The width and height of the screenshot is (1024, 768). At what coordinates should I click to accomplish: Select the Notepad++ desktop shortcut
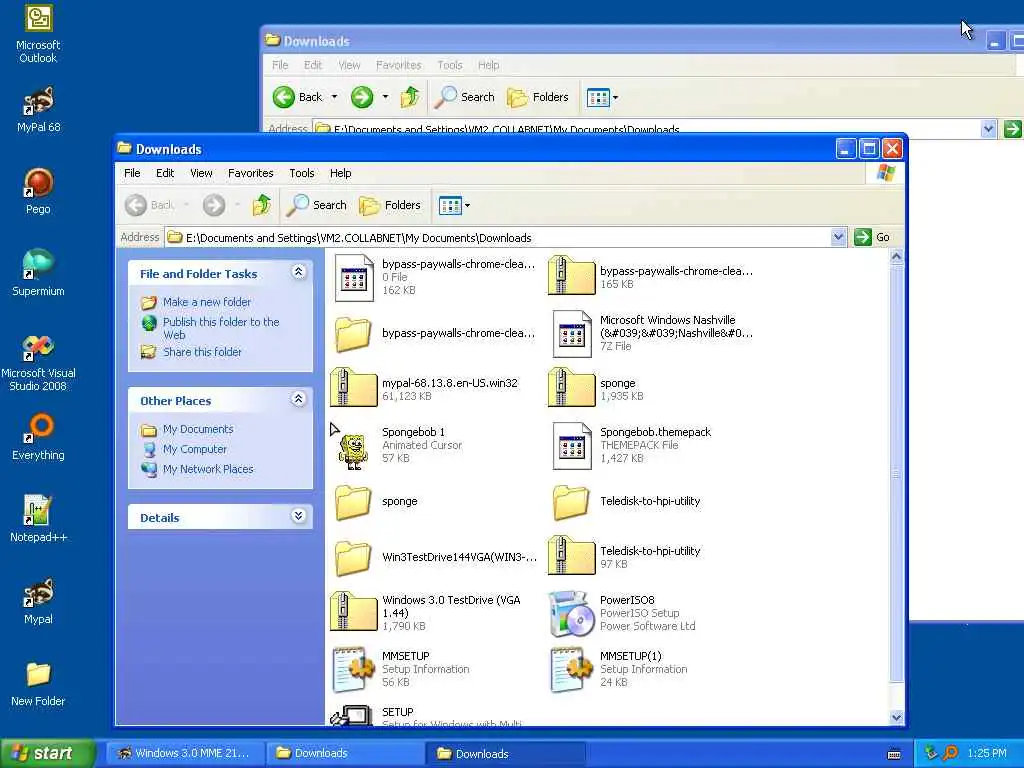click(38, 519)
